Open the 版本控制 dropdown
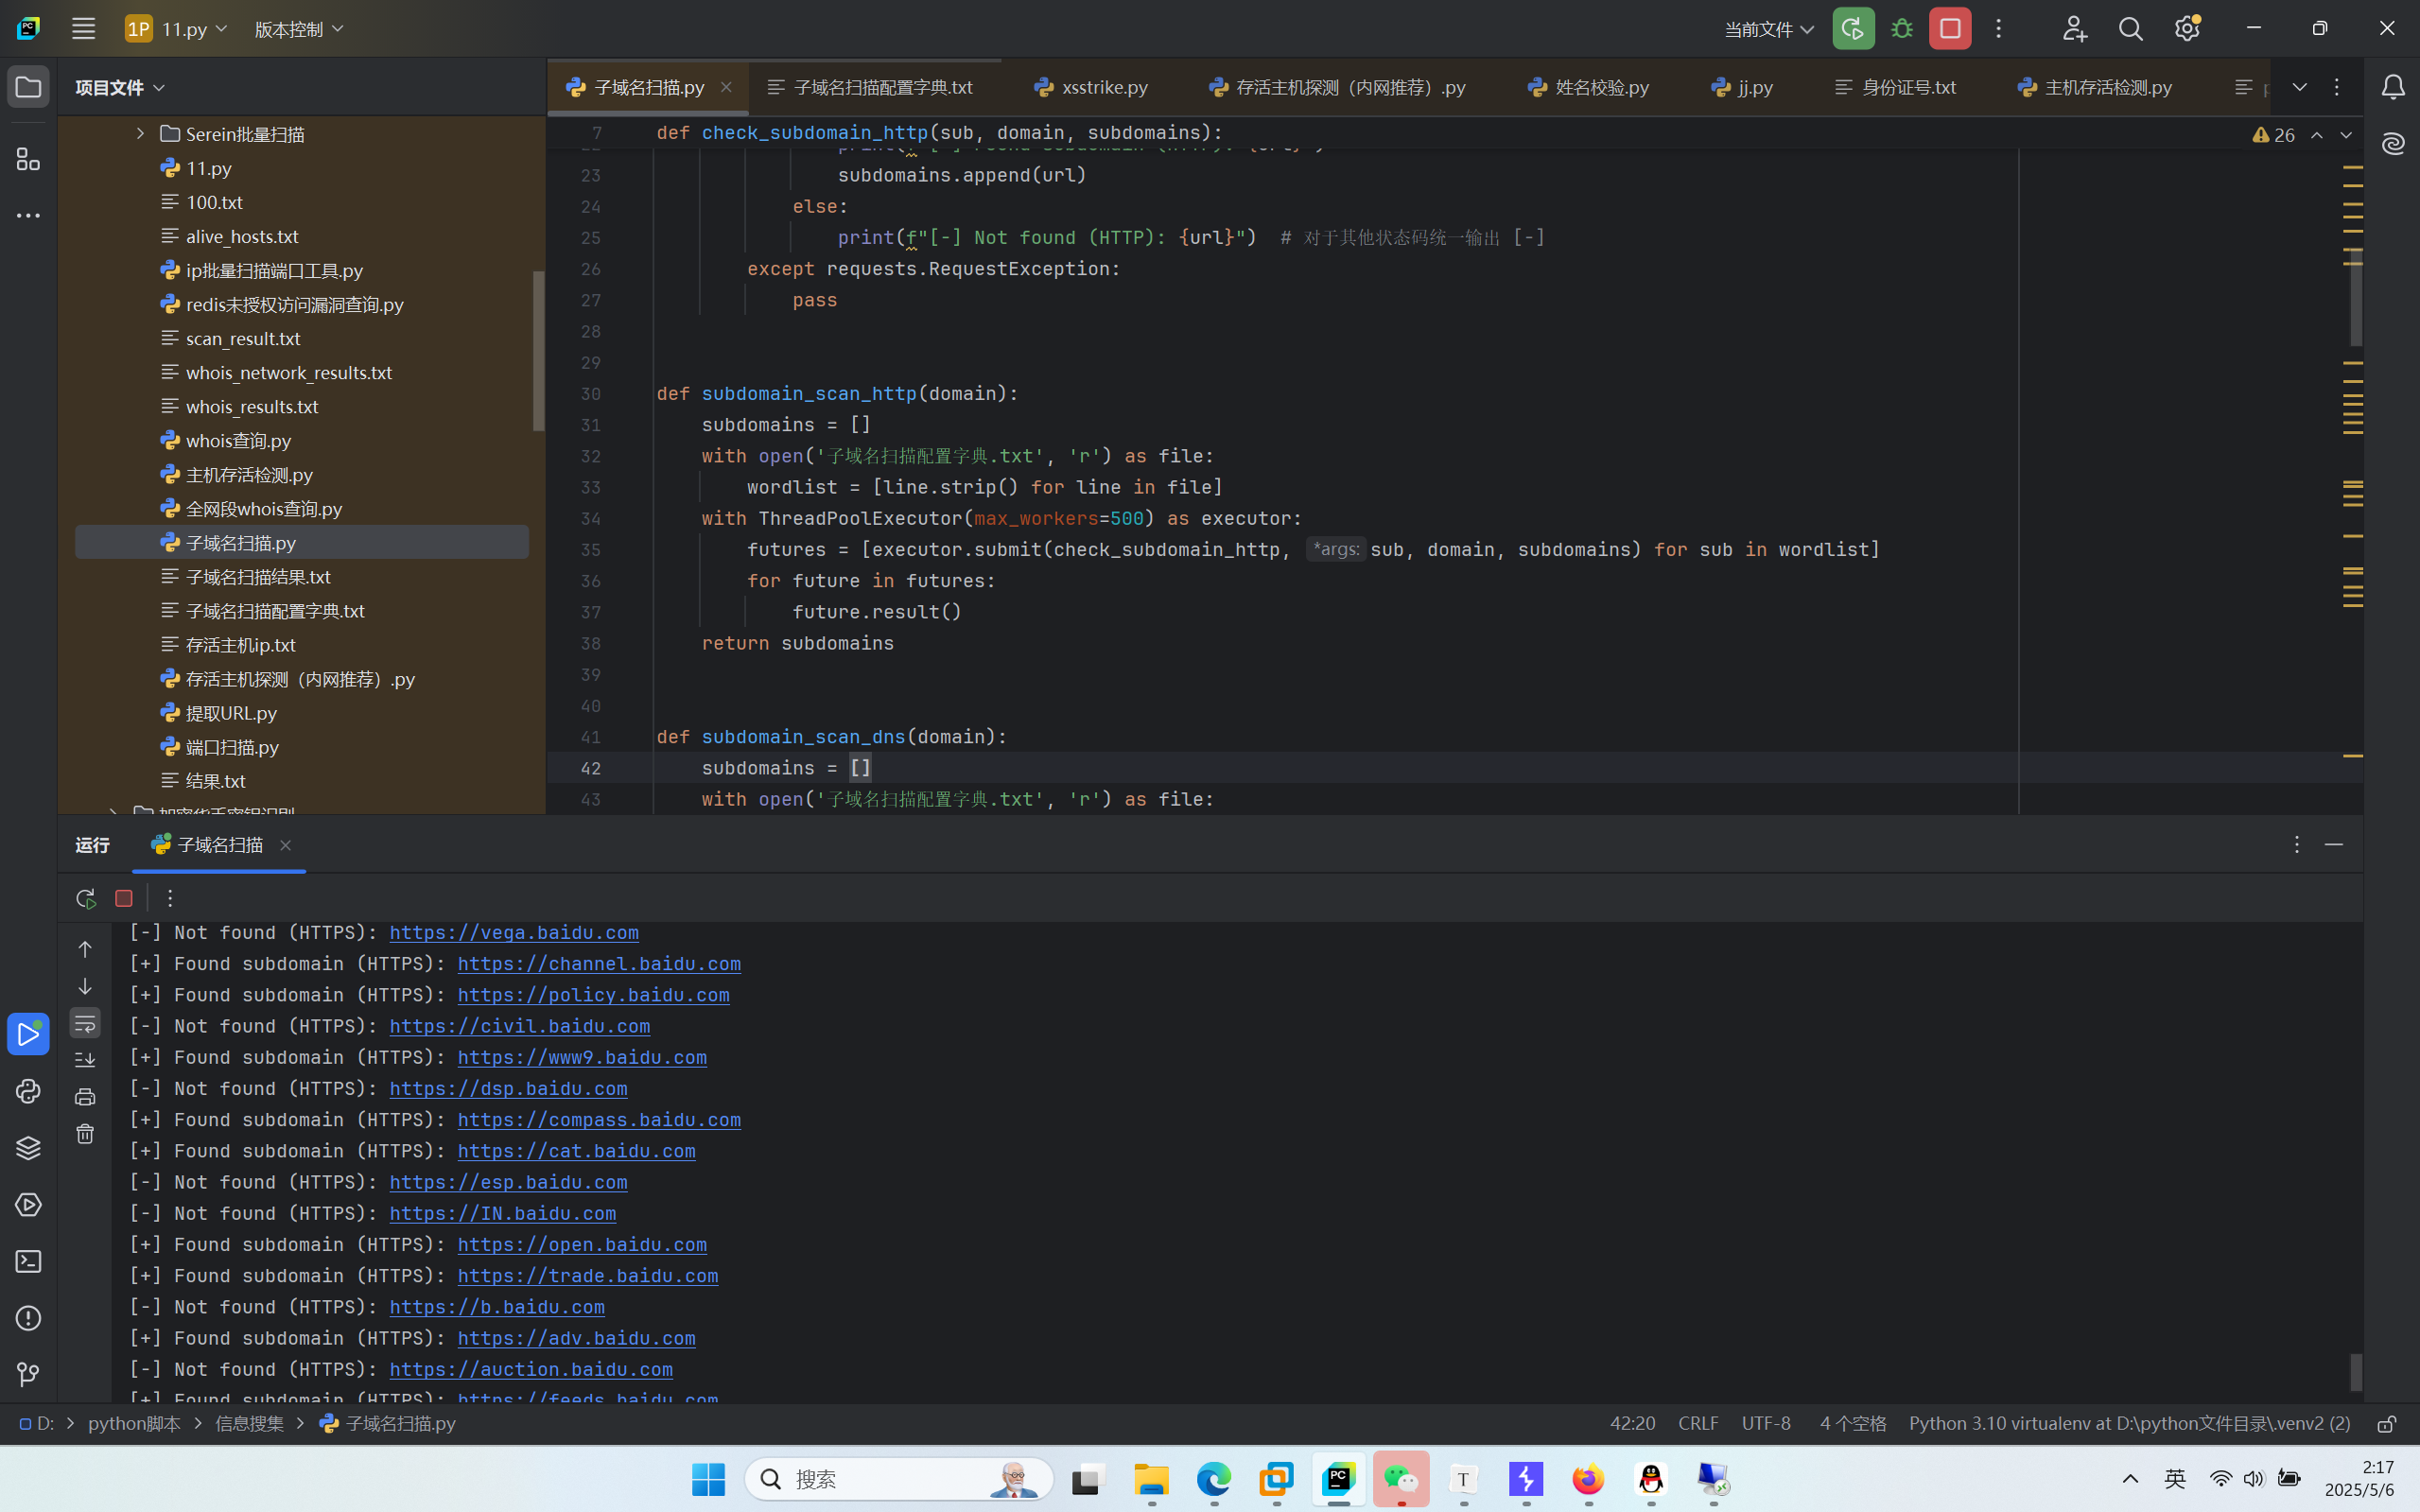2420x1512 pixels. pyautogui.click(x=298, y=29)
